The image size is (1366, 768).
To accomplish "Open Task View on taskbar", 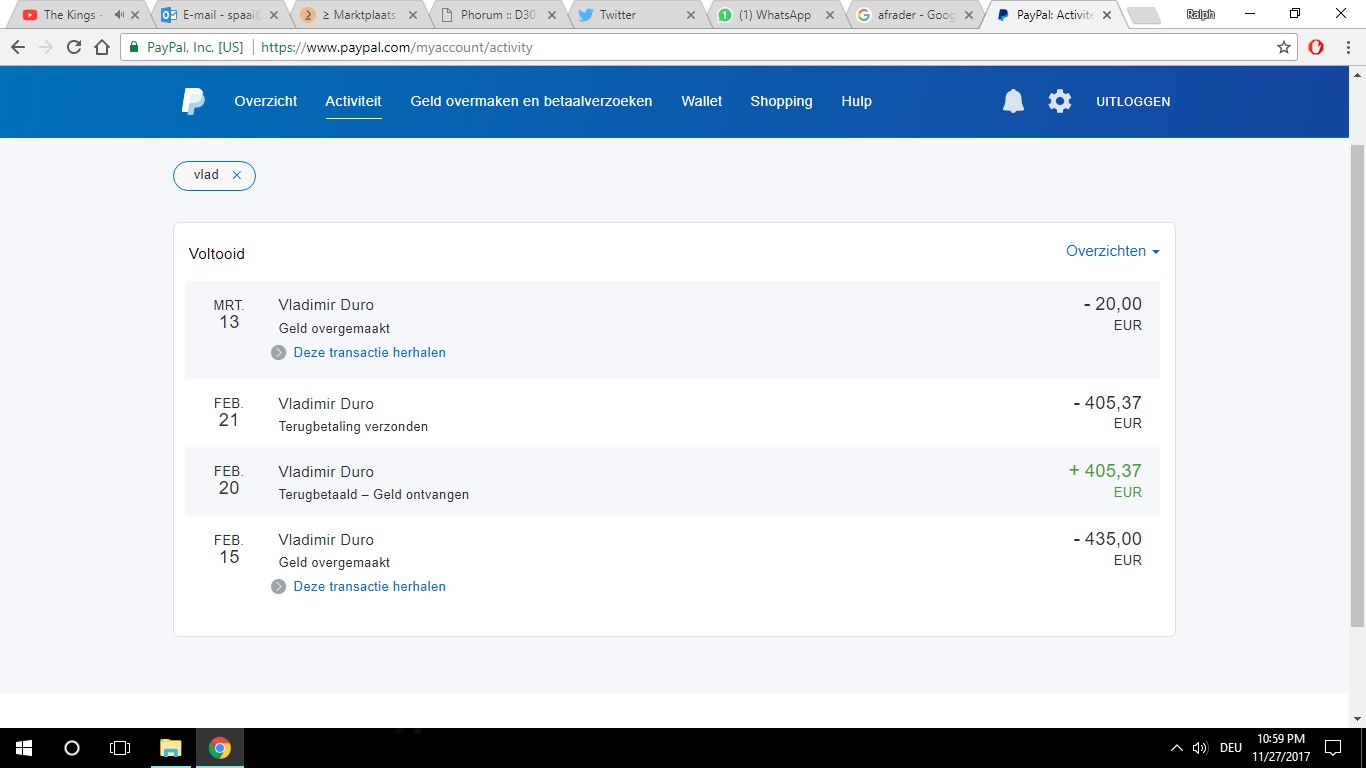I will pos(120,748).
